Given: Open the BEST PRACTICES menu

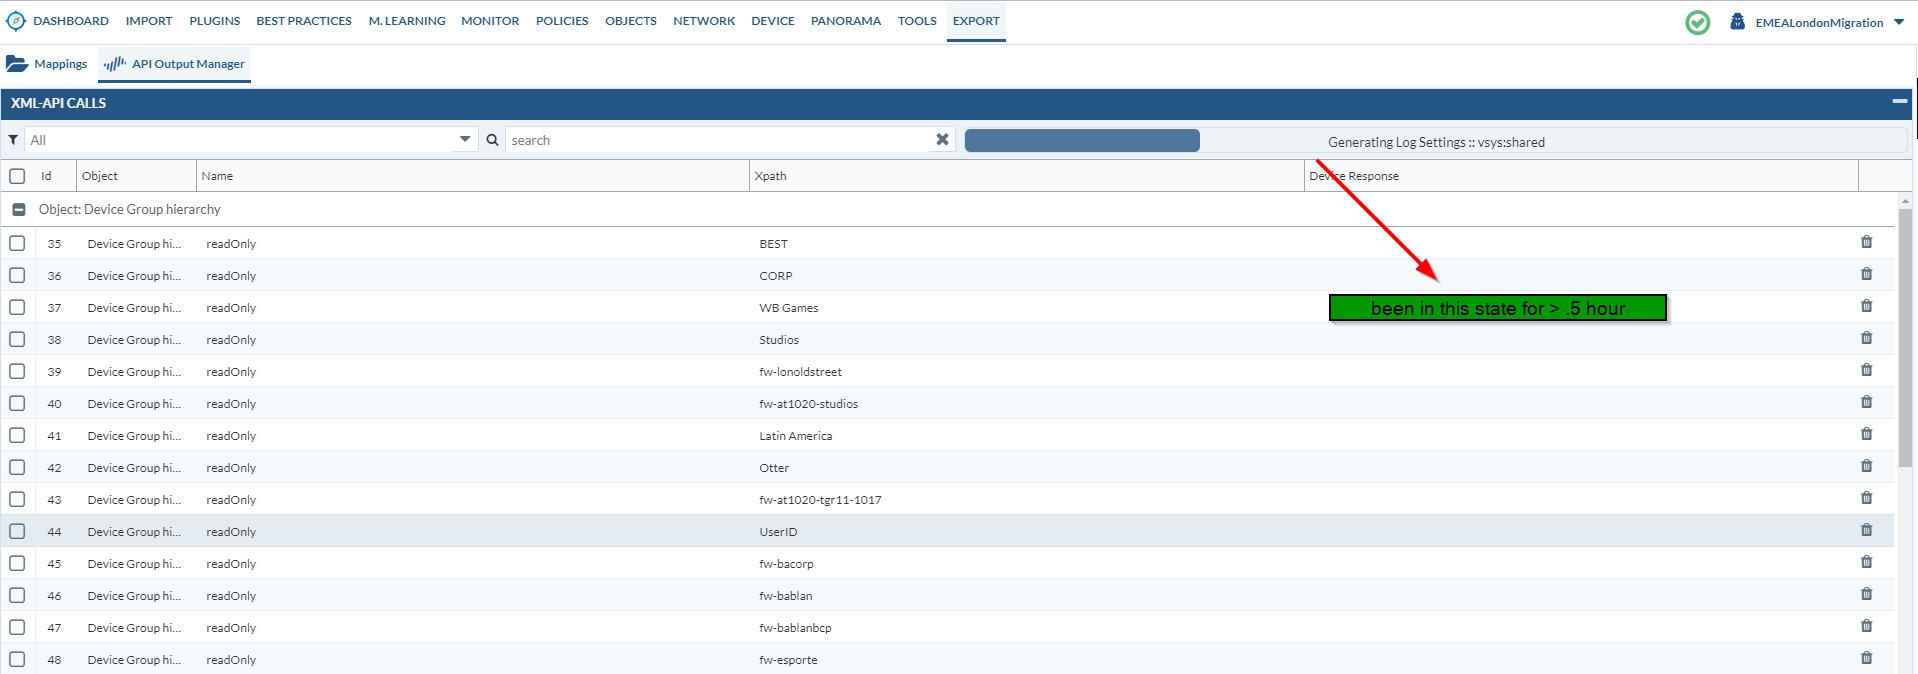Looking at the screenshot, I should click(x=304, y=21).
